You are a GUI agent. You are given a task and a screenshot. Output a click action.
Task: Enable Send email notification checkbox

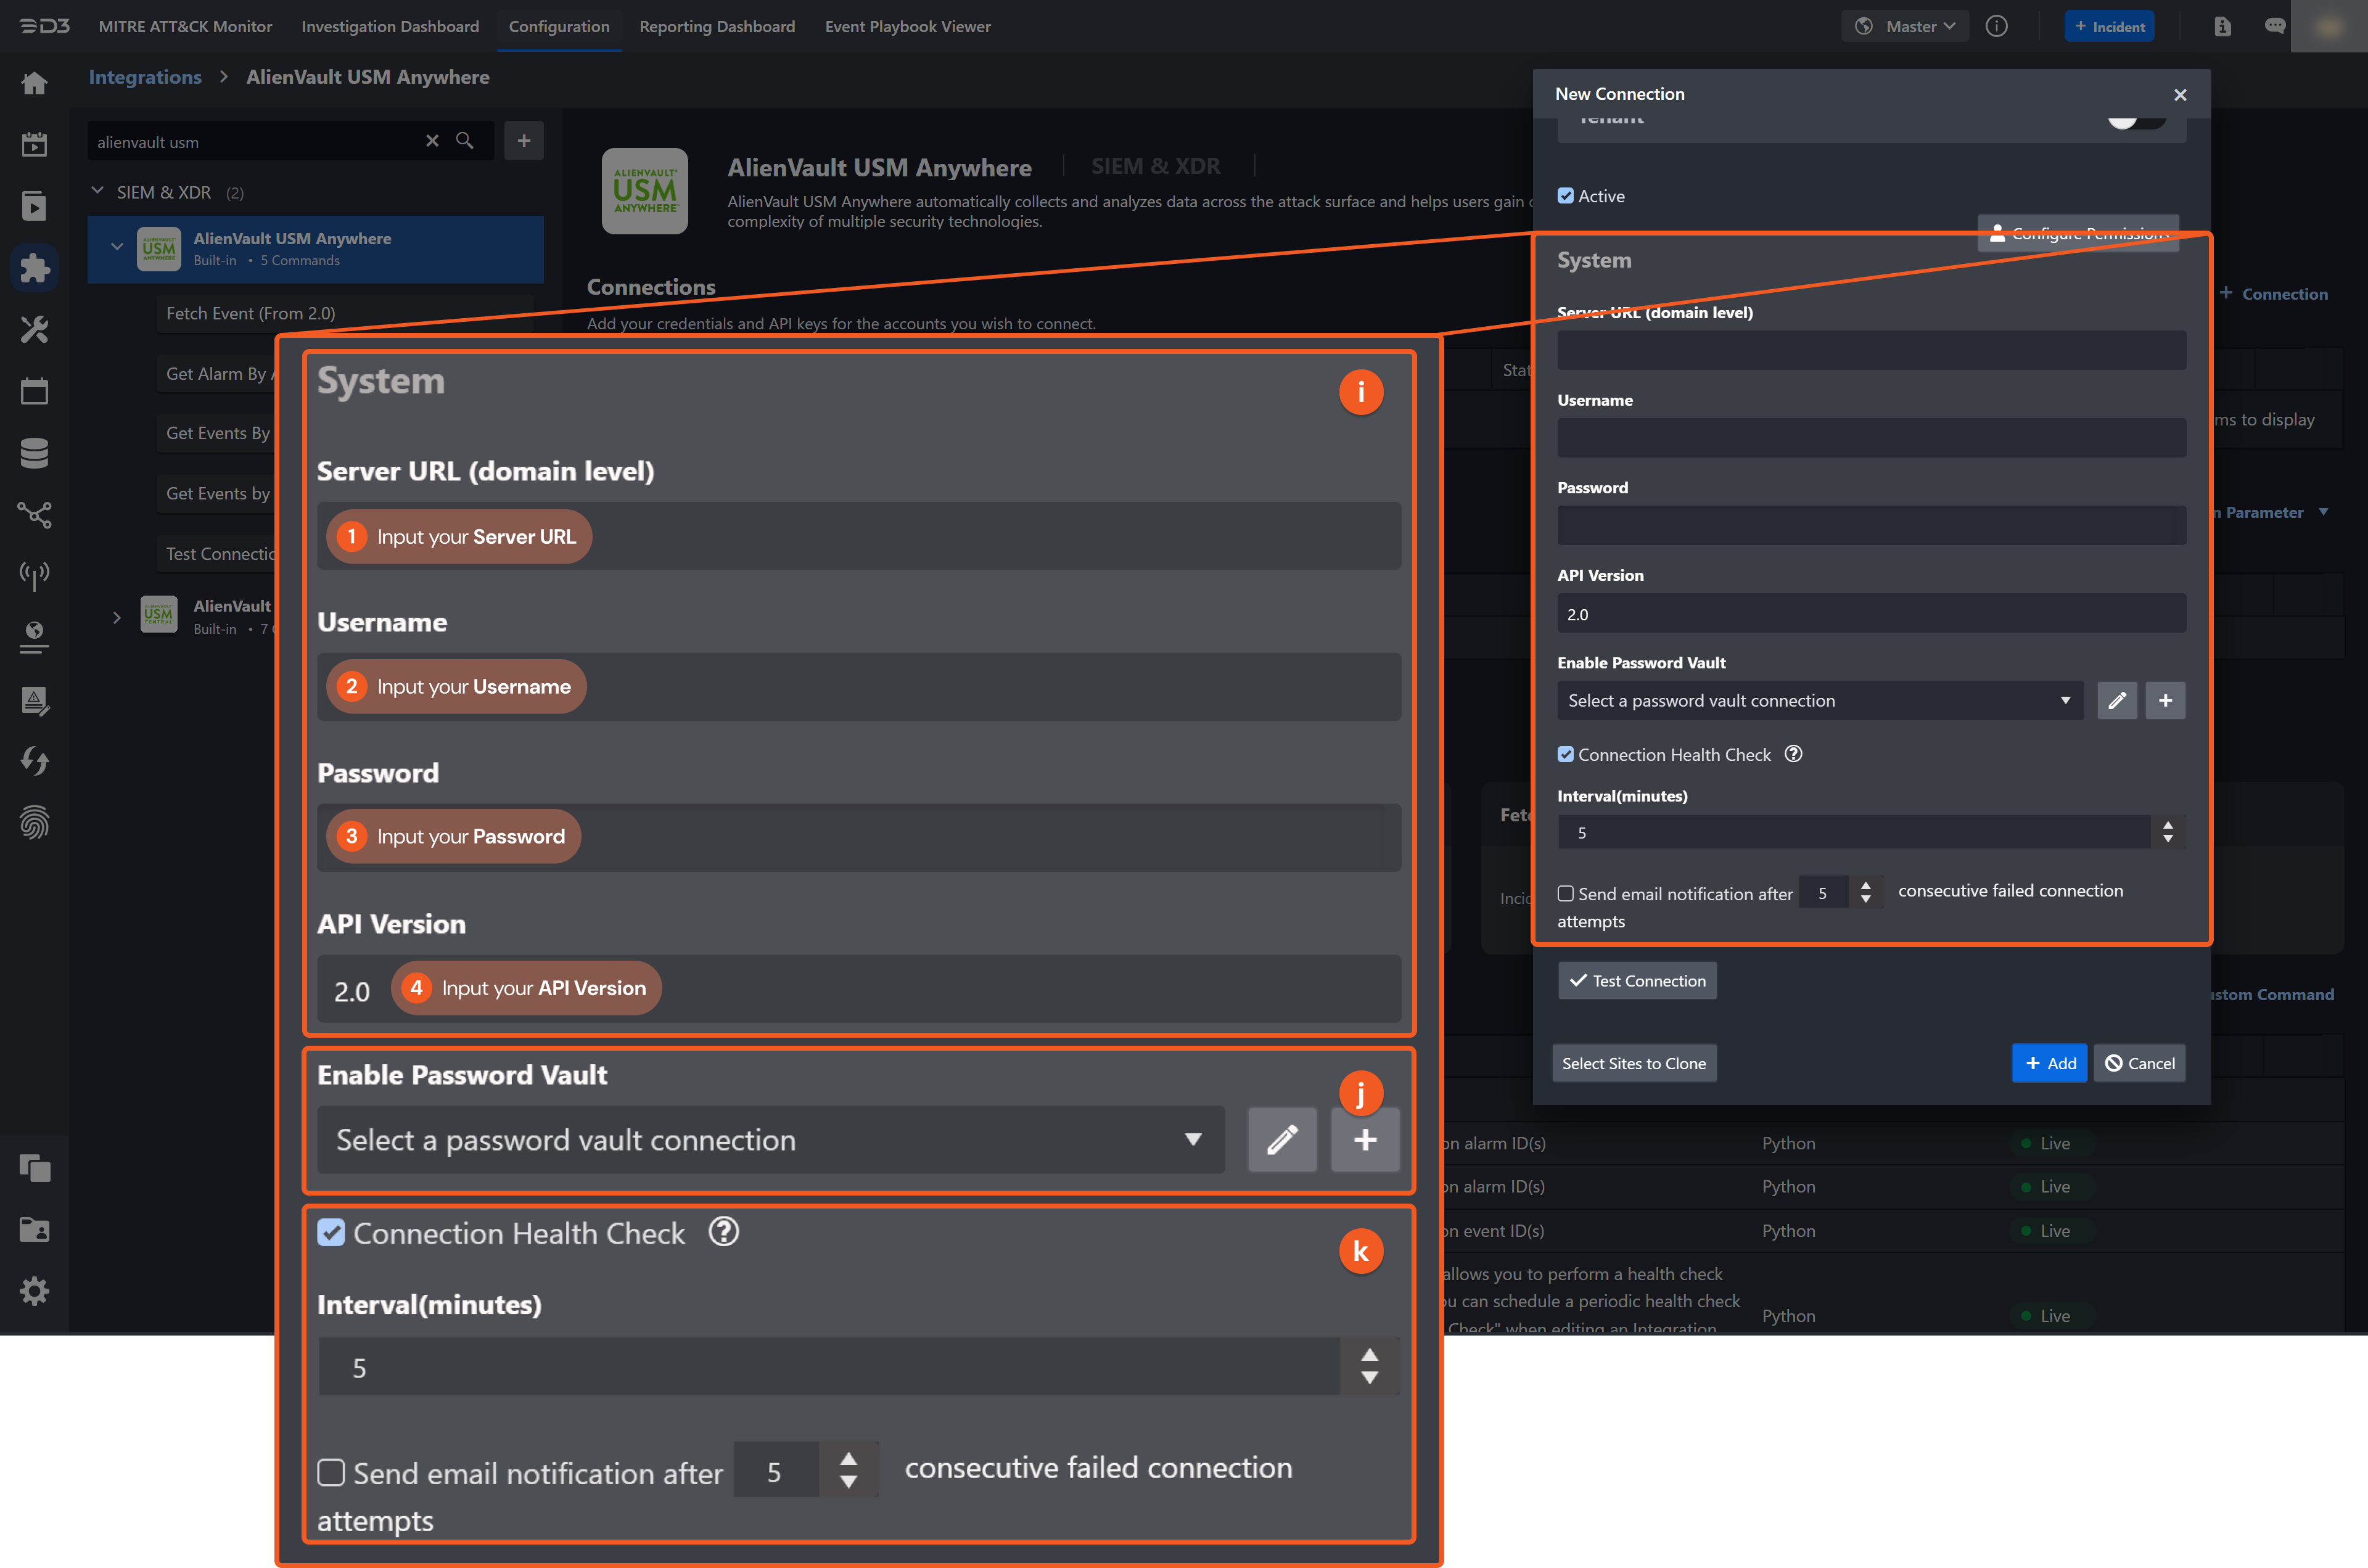(1566, 894)
